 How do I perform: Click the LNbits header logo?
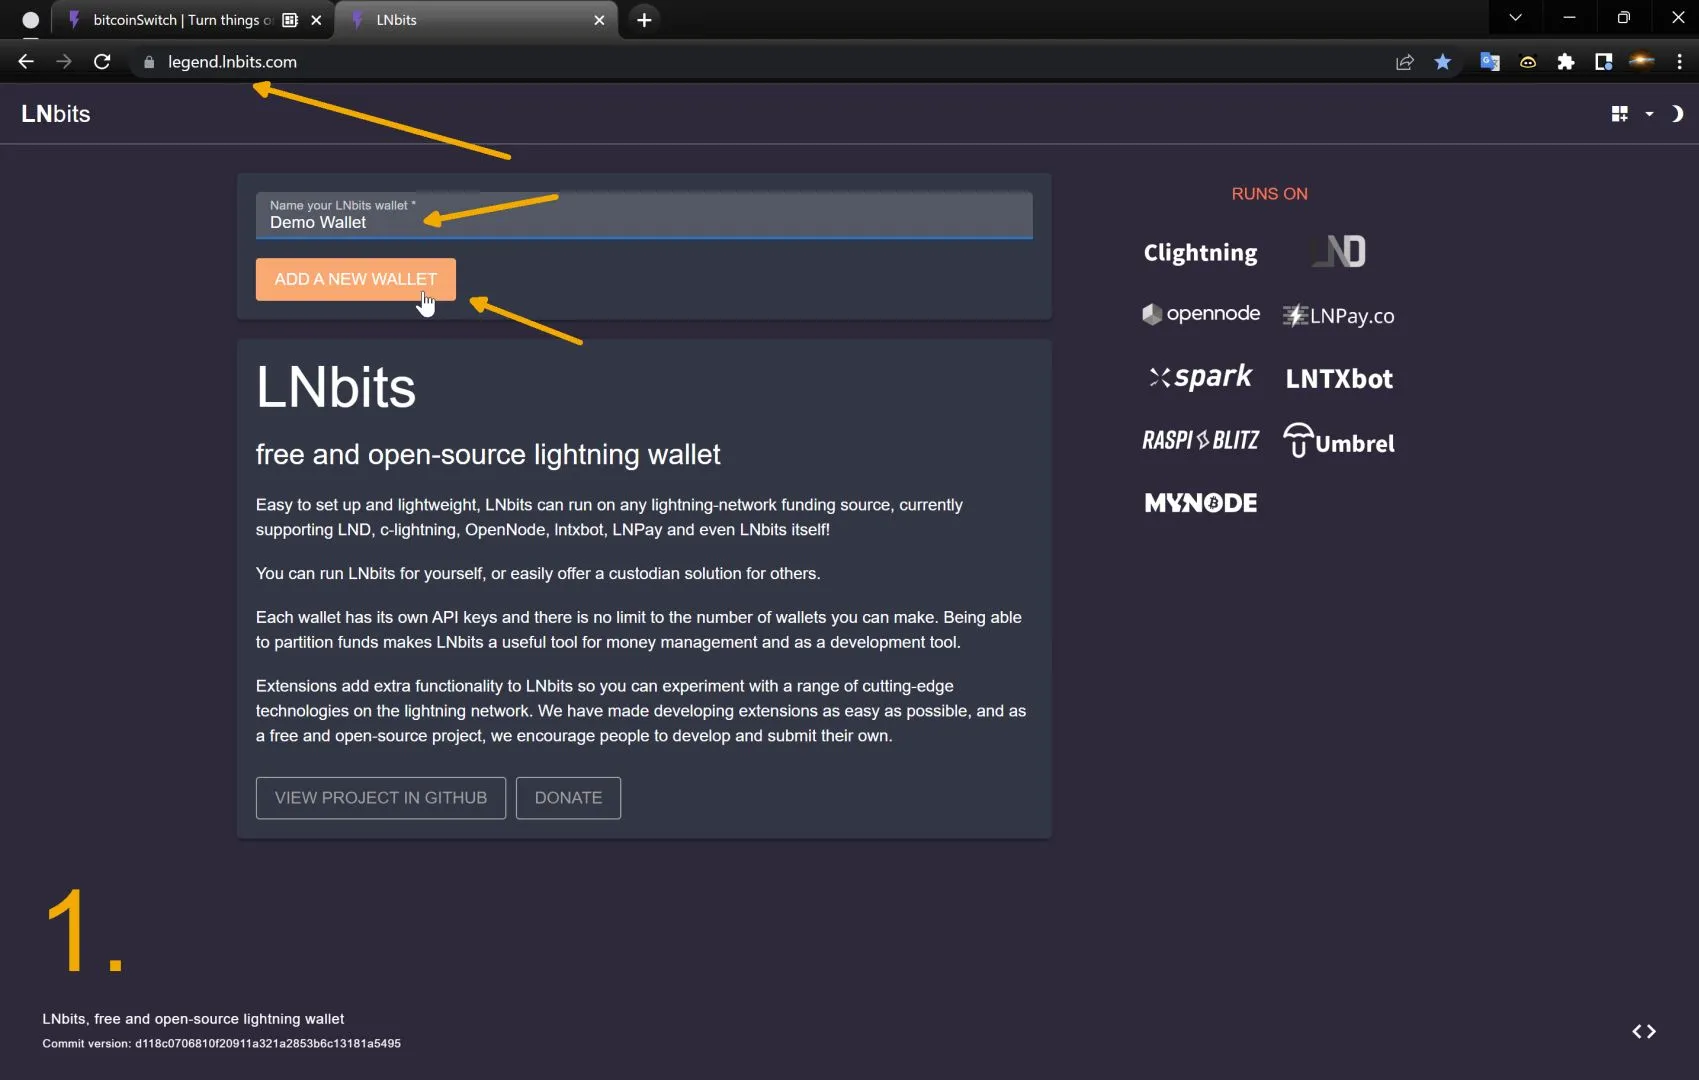56,114
